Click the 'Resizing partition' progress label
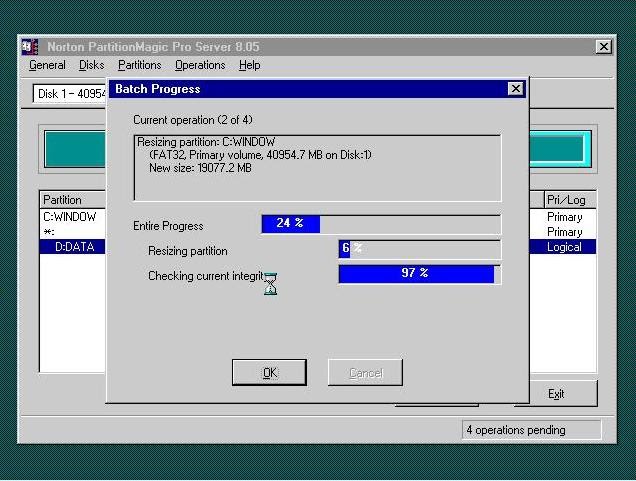The height and width of the screenshot is (481, 636). 187,251
